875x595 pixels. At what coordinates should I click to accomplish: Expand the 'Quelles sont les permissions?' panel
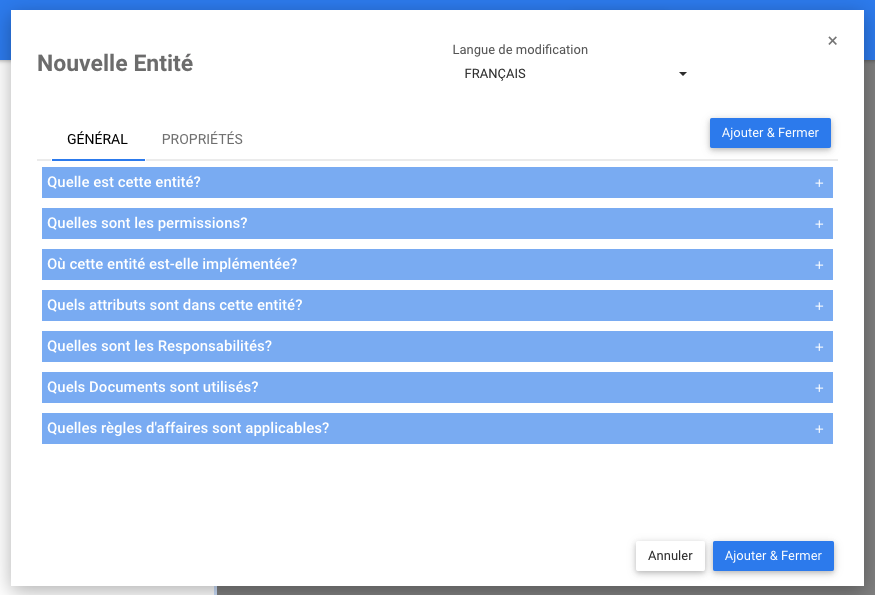coord(147,224)
